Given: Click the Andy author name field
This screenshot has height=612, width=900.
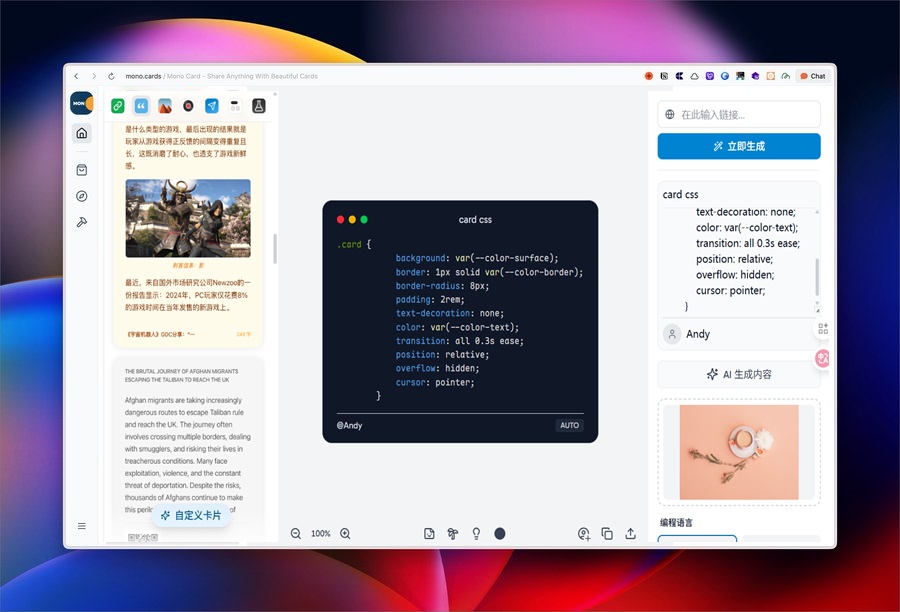Looking at the screenshot, I should pos(739,334).
